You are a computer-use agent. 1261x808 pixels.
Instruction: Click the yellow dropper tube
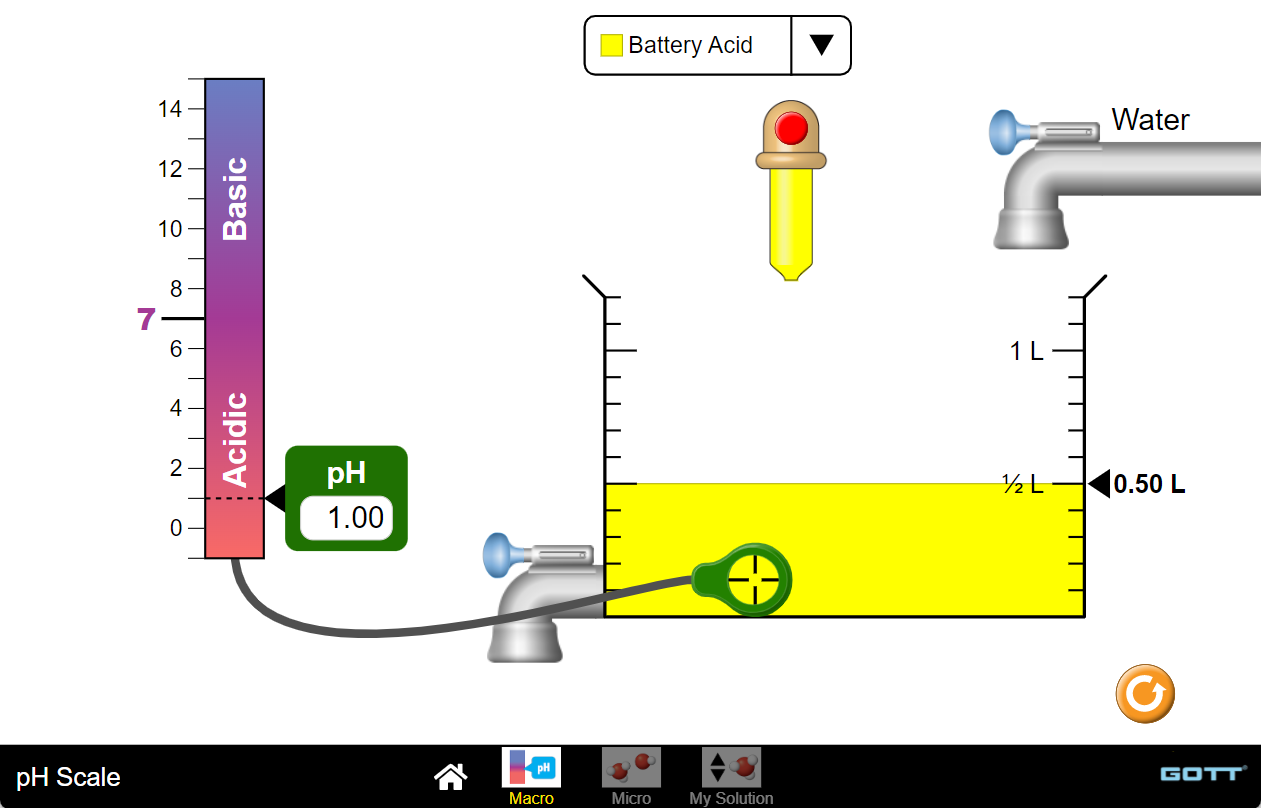tap(791, 224)
